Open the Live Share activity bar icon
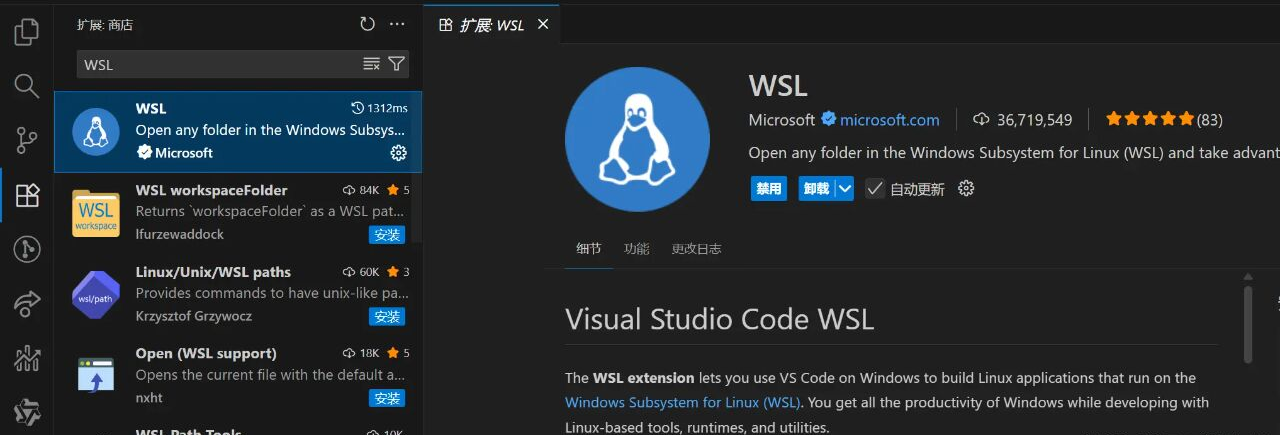 coord(27,303)
